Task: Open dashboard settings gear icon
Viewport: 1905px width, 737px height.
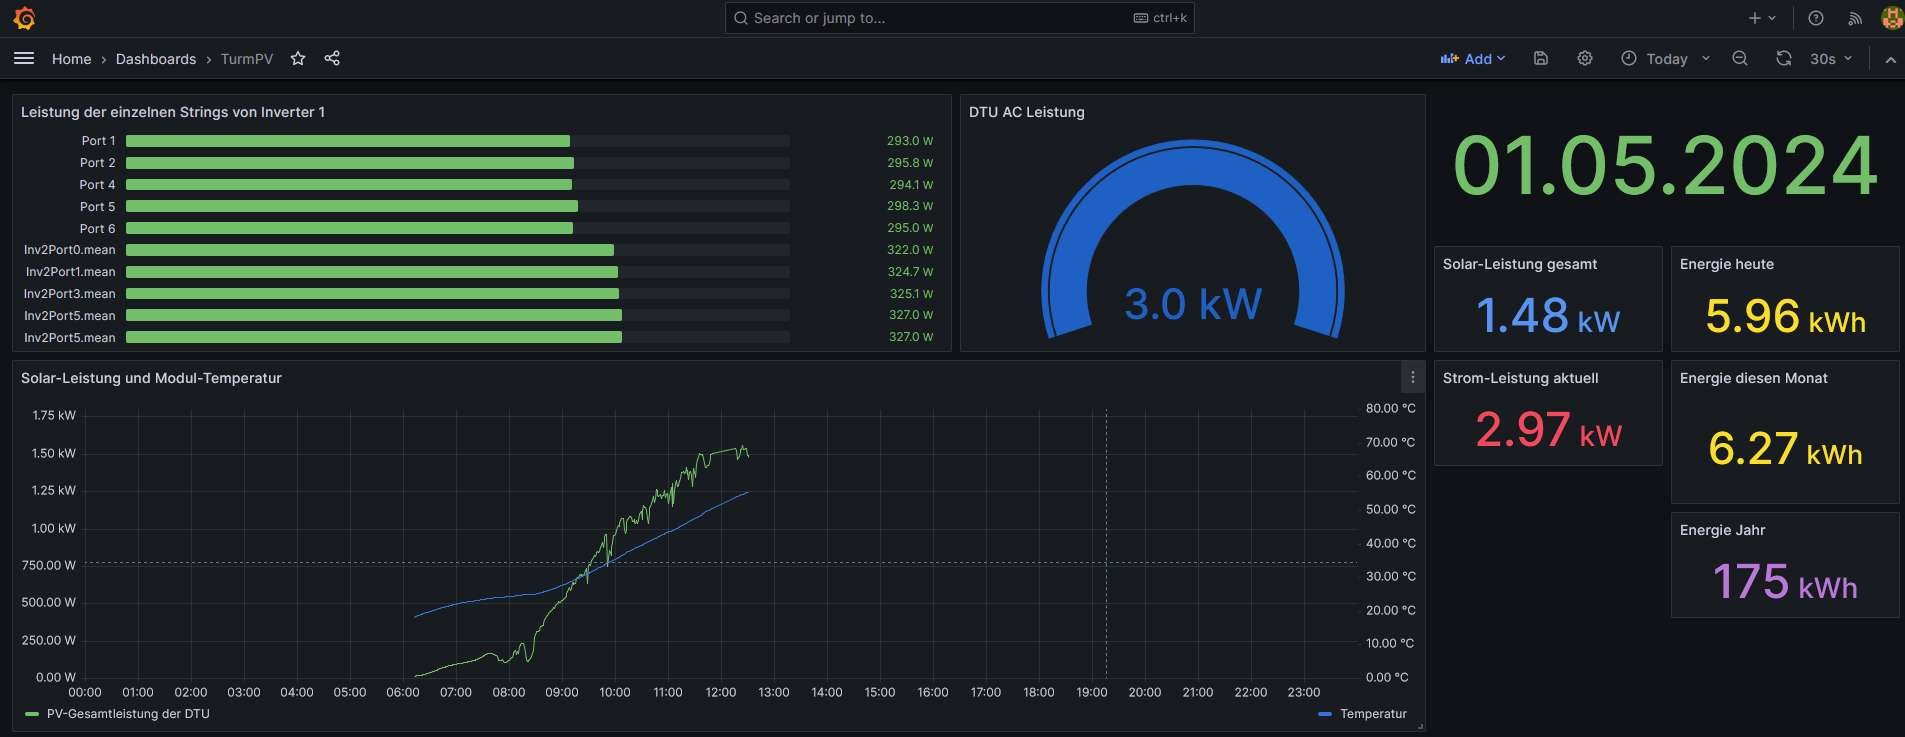Action: tap(1585, 59)
